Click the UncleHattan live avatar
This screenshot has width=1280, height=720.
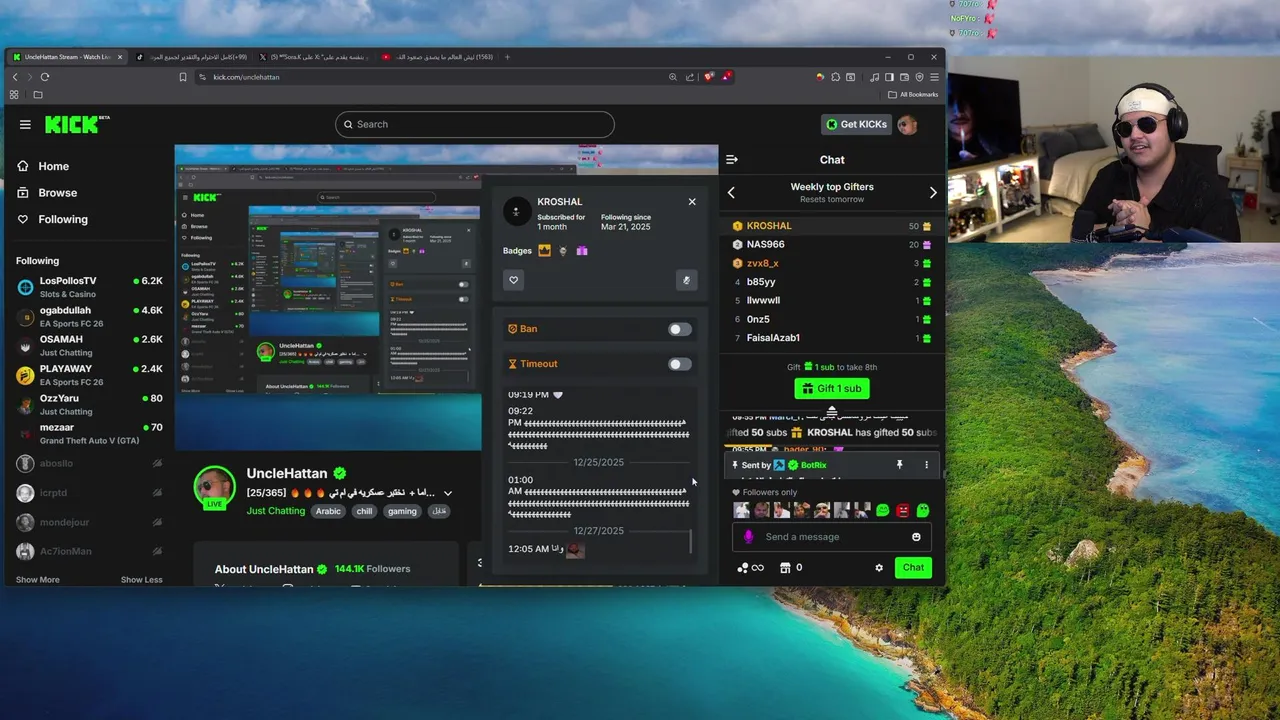(214, 487)
